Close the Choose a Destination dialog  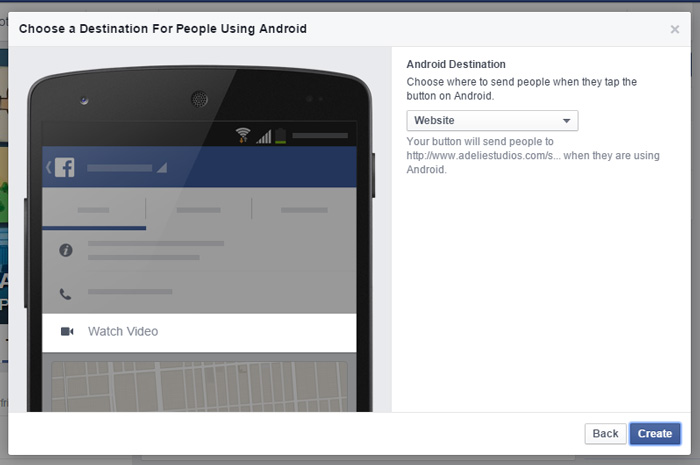[x=675, y=30]
